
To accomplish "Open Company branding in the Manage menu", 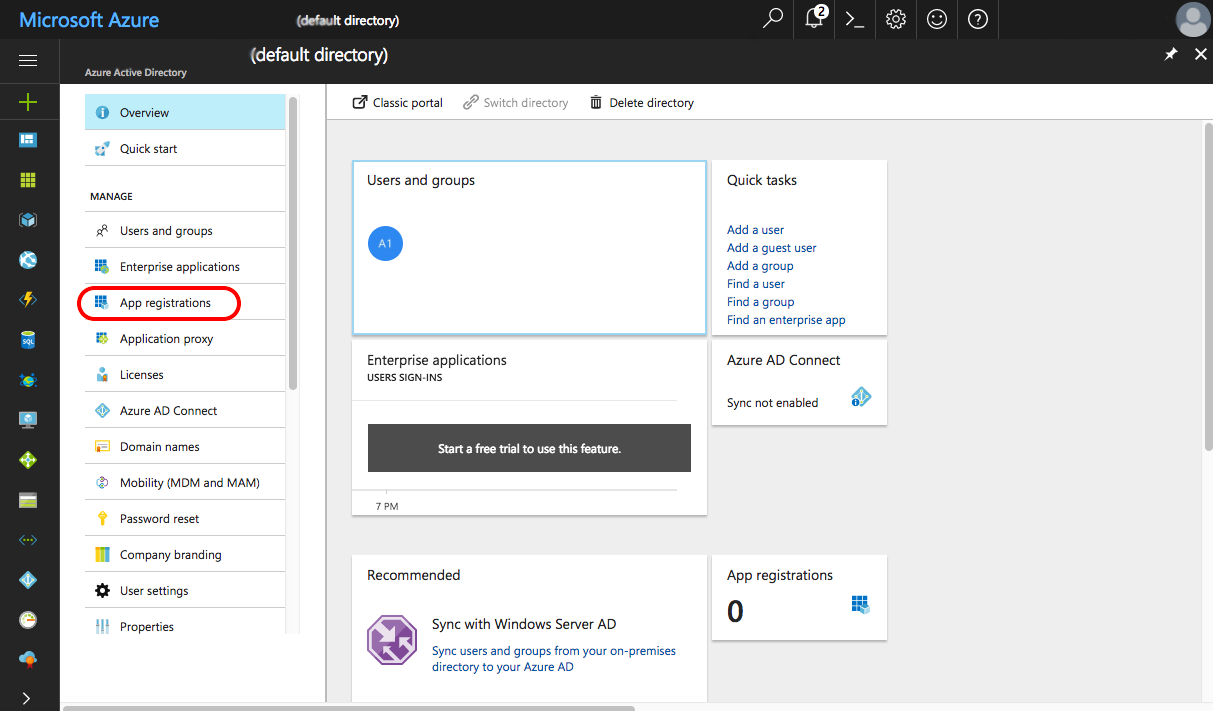I will (185, 555).
